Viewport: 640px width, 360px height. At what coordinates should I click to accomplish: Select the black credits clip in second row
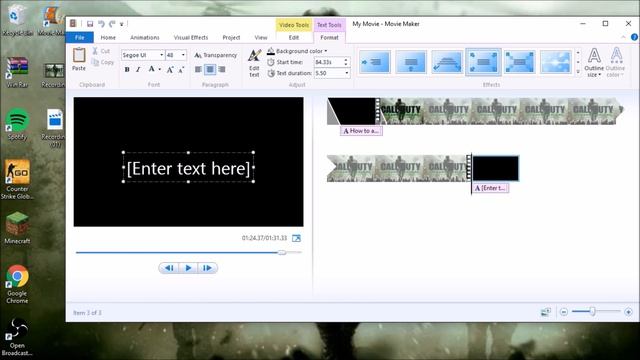(496, 168)
